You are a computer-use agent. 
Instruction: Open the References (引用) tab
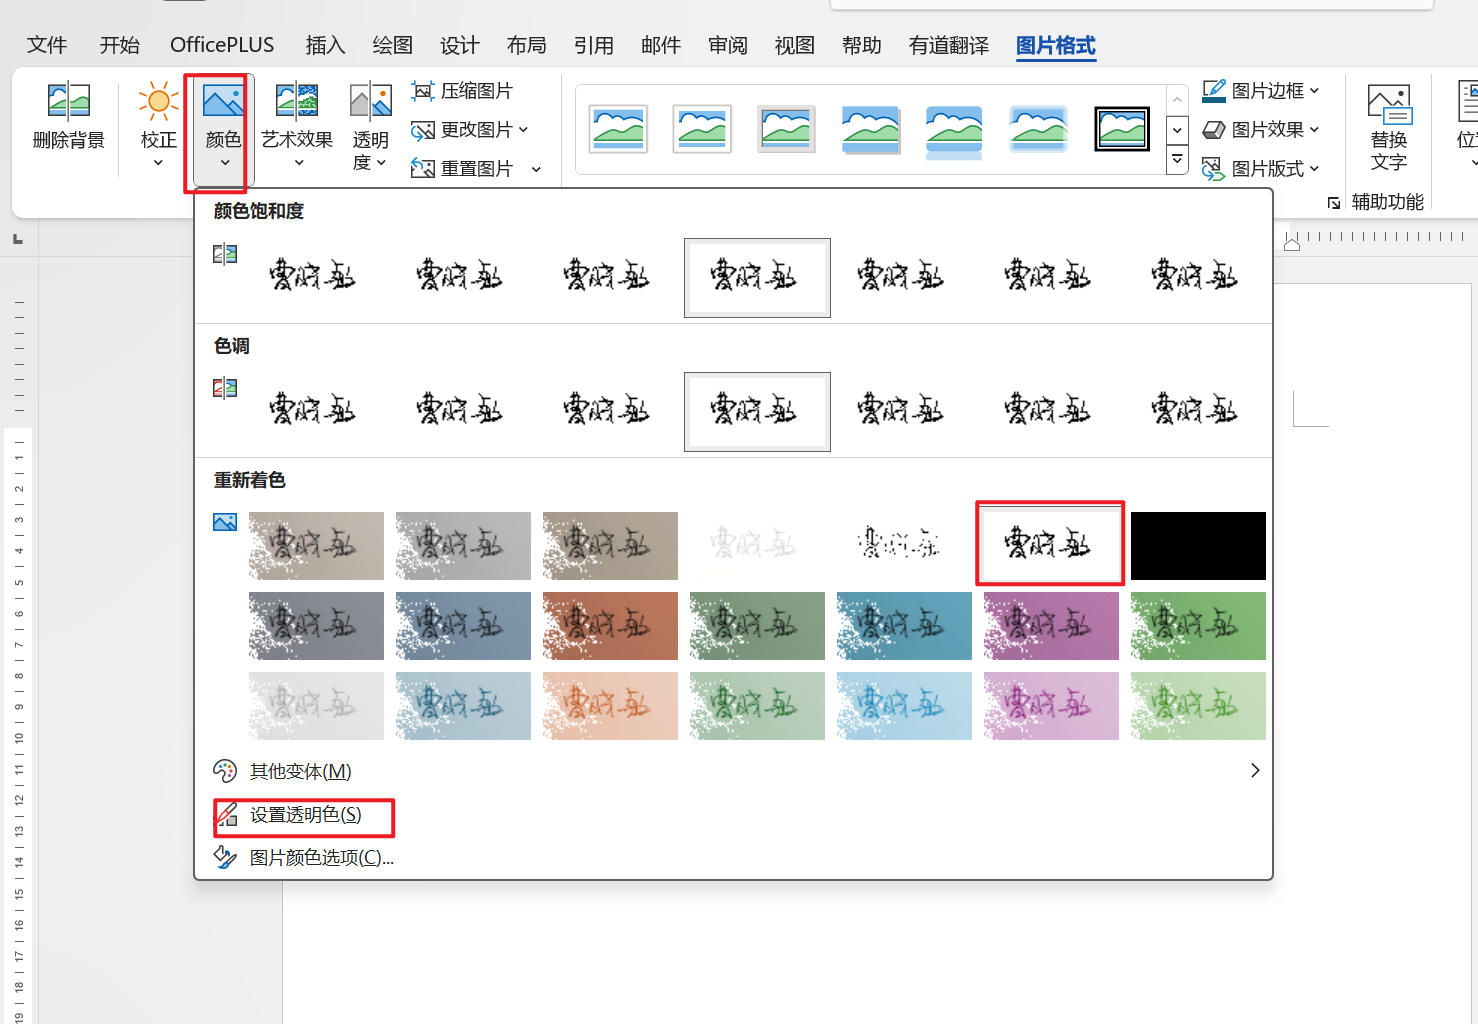point(594,45)
